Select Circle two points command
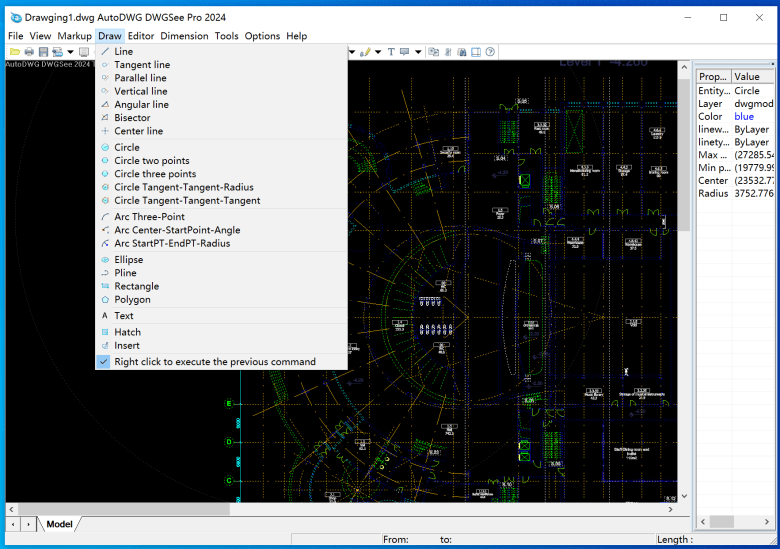780x549 pixels. coord(221,161)
